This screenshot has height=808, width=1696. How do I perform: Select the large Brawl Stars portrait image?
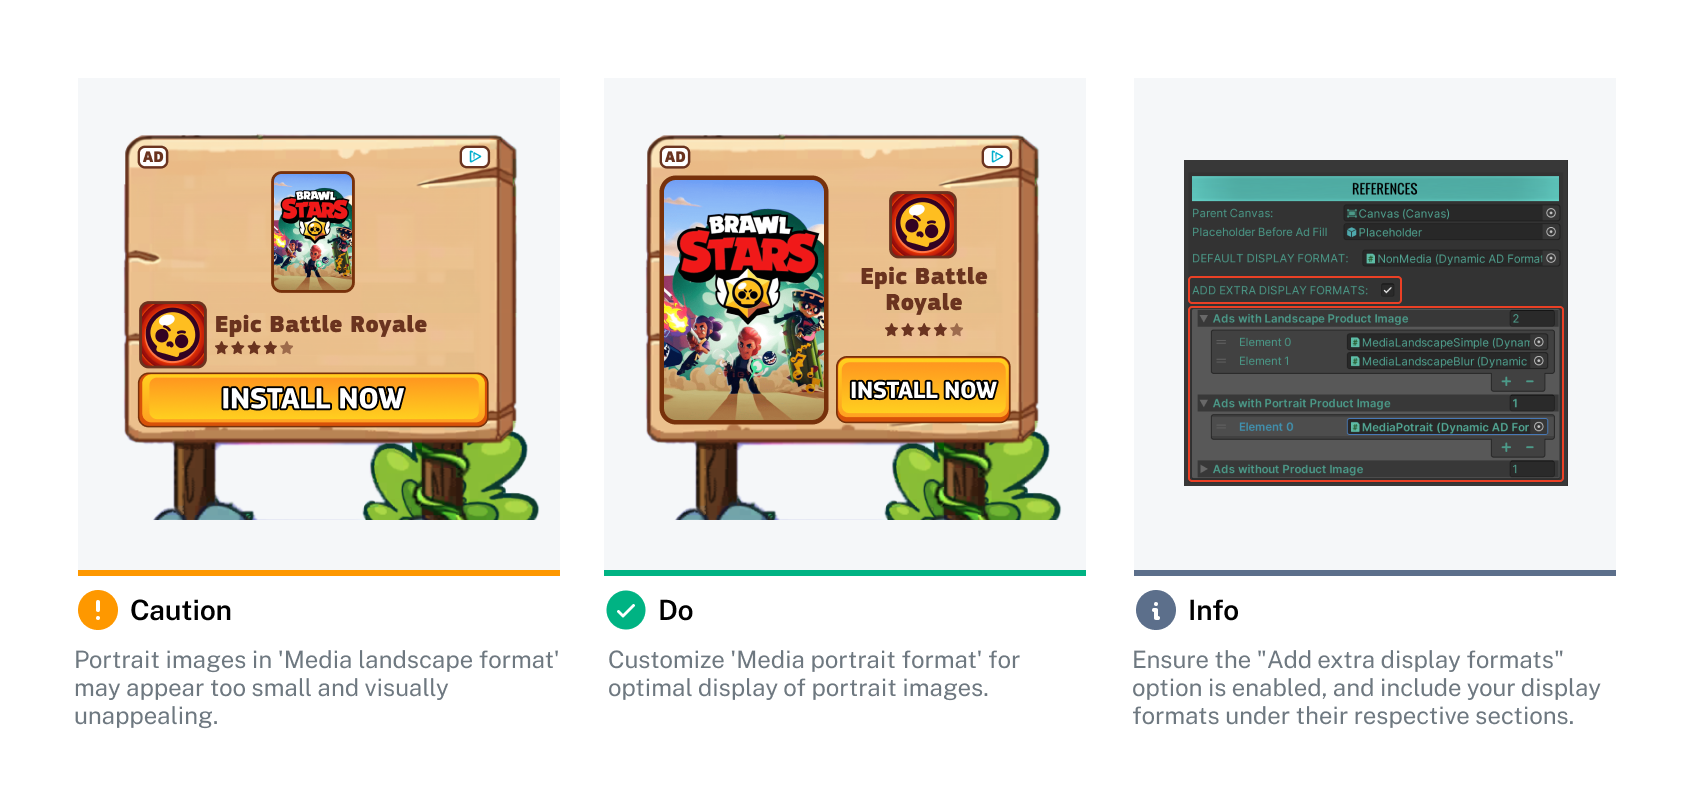744,300
